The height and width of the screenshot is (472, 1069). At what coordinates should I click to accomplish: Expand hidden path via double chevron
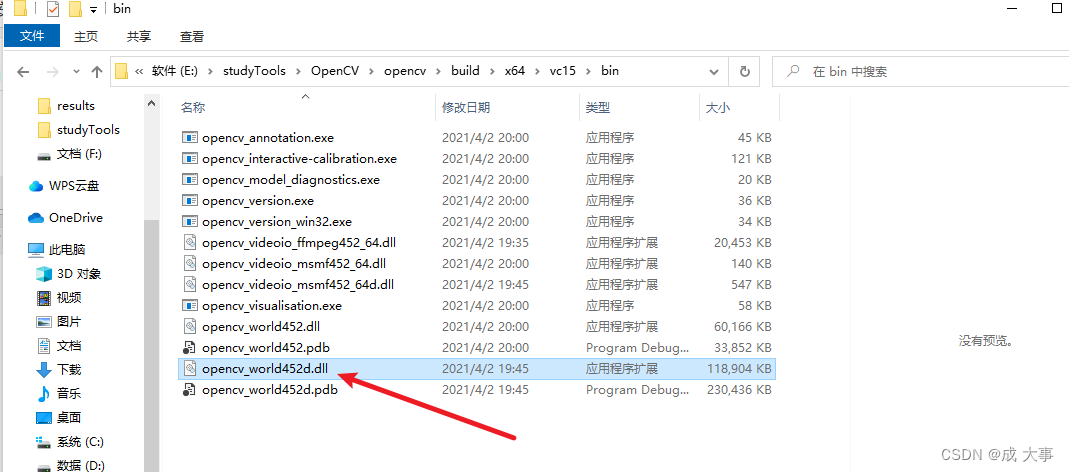coord(139,70)
